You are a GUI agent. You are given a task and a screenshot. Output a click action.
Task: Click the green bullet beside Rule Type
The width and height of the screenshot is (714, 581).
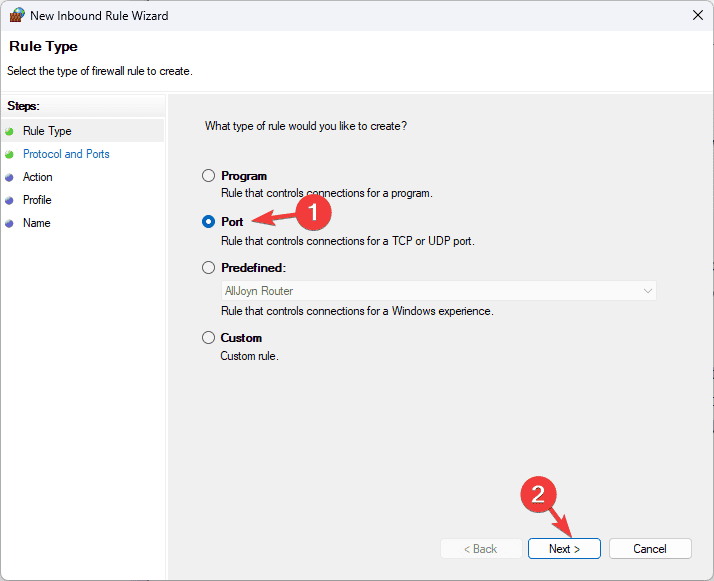(x=10, y=131)
